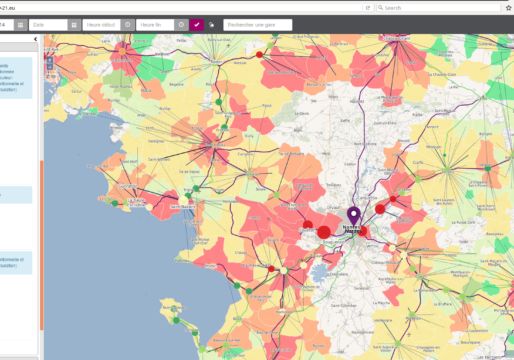
Task: Click the paint bucket reset icon
Action: [211, 25]
